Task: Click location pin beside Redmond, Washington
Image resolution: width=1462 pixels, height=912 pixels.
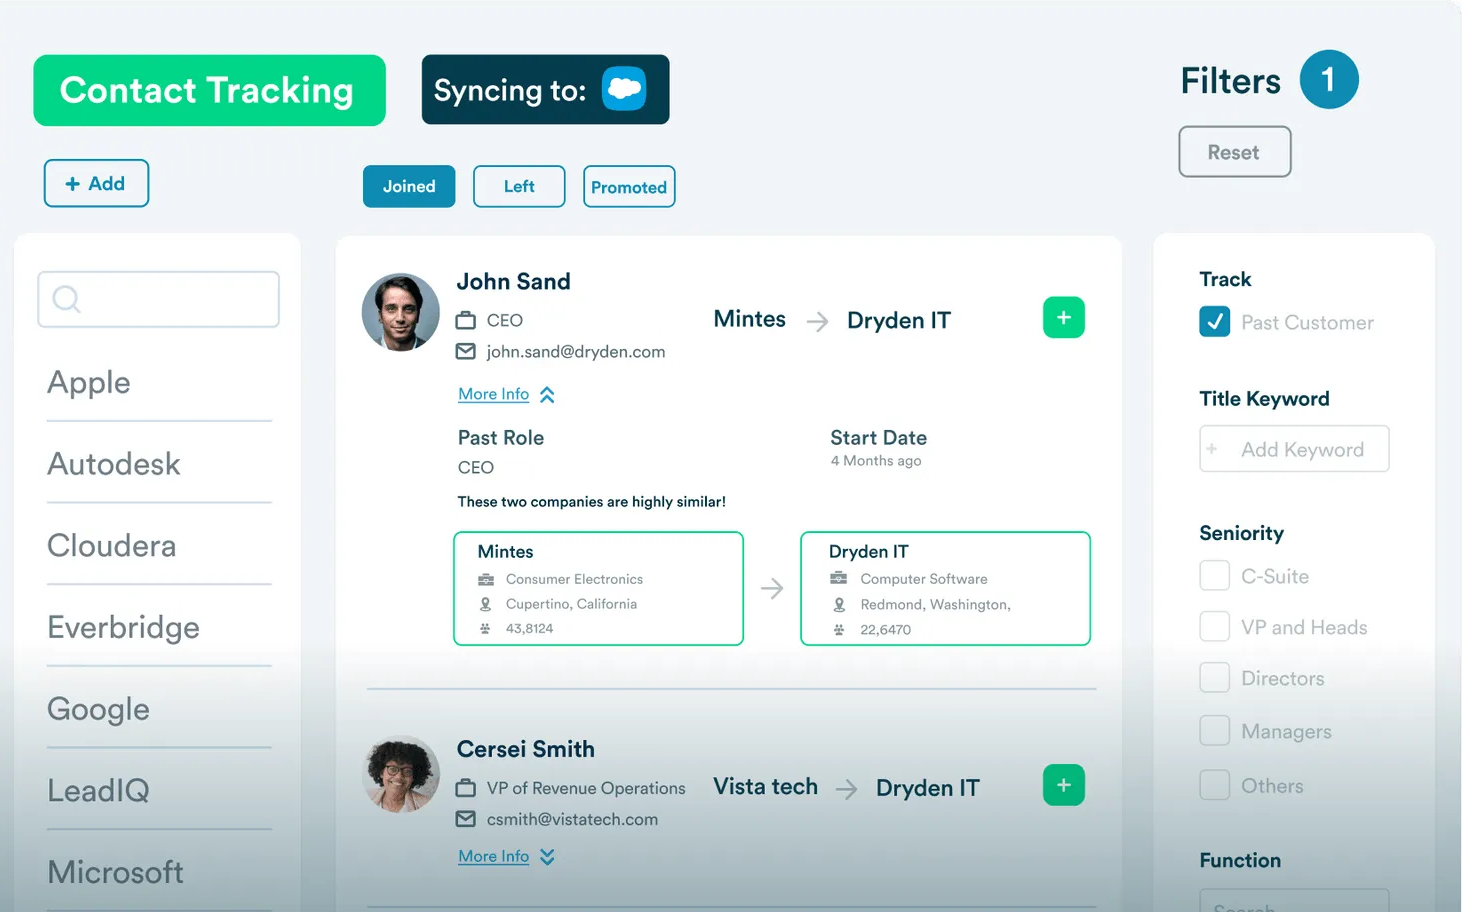Action: pos(839,605)
